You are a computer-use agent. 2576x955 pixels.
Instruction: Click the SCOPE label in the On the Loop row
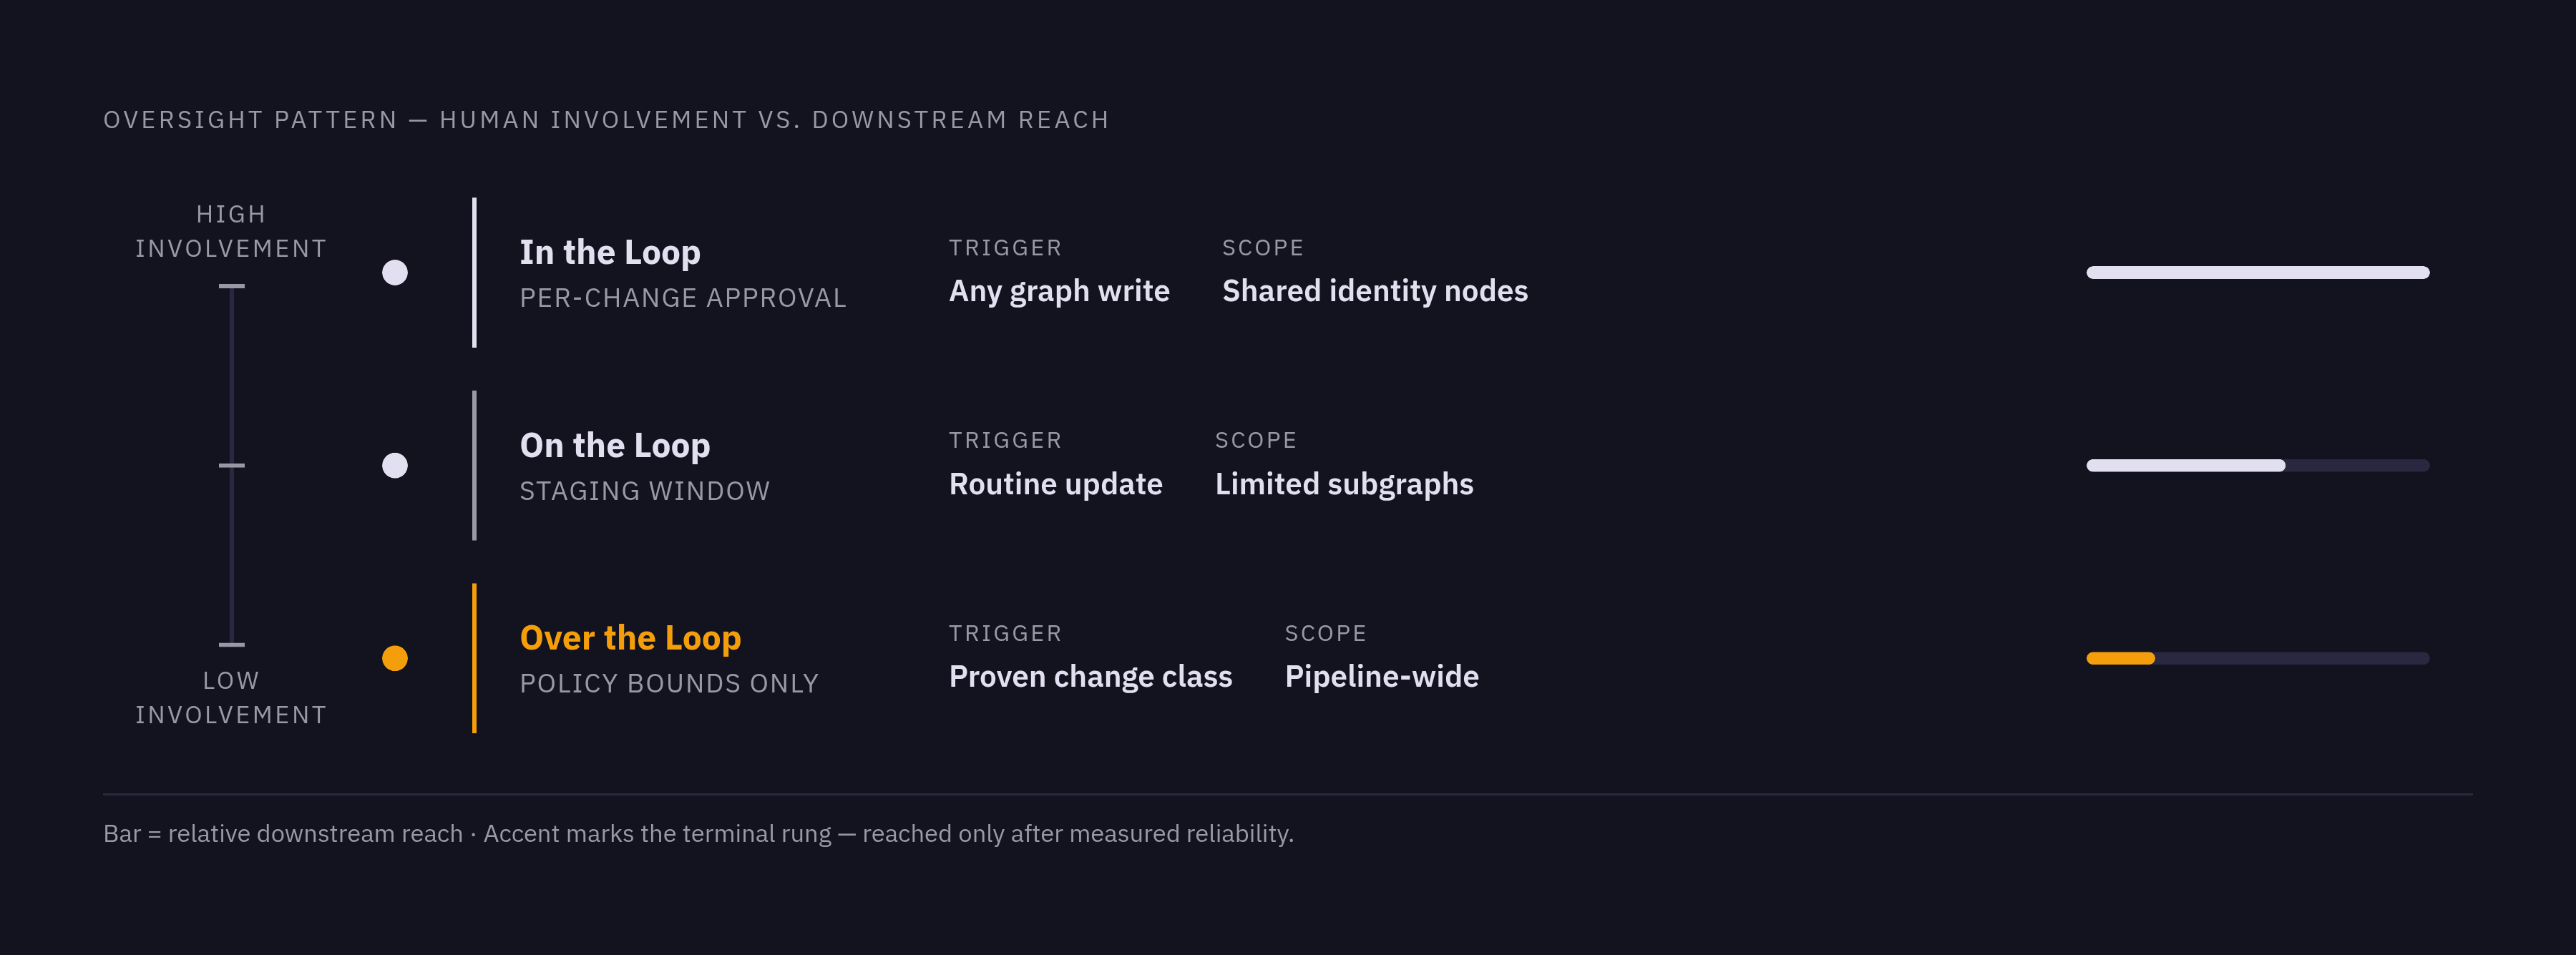pos(1256,440)
